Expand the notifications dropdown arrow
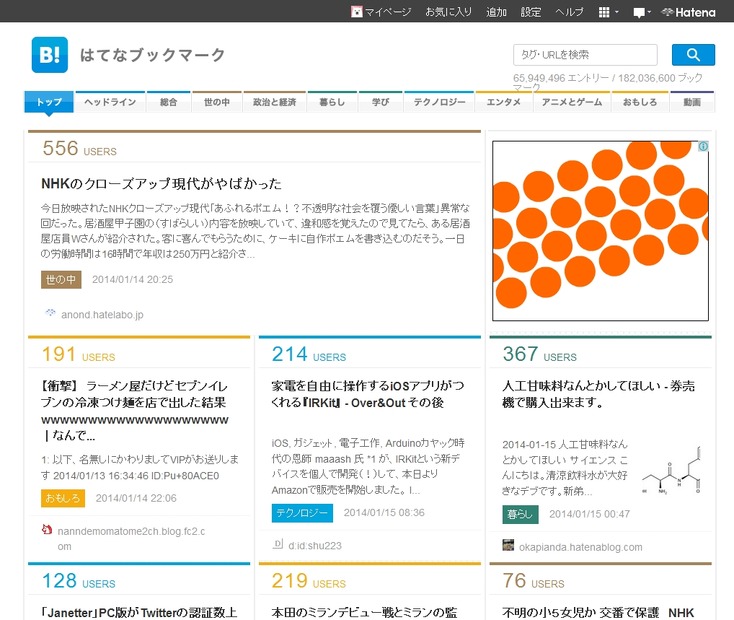Viewport: 734px width, 620px height. 649,12
